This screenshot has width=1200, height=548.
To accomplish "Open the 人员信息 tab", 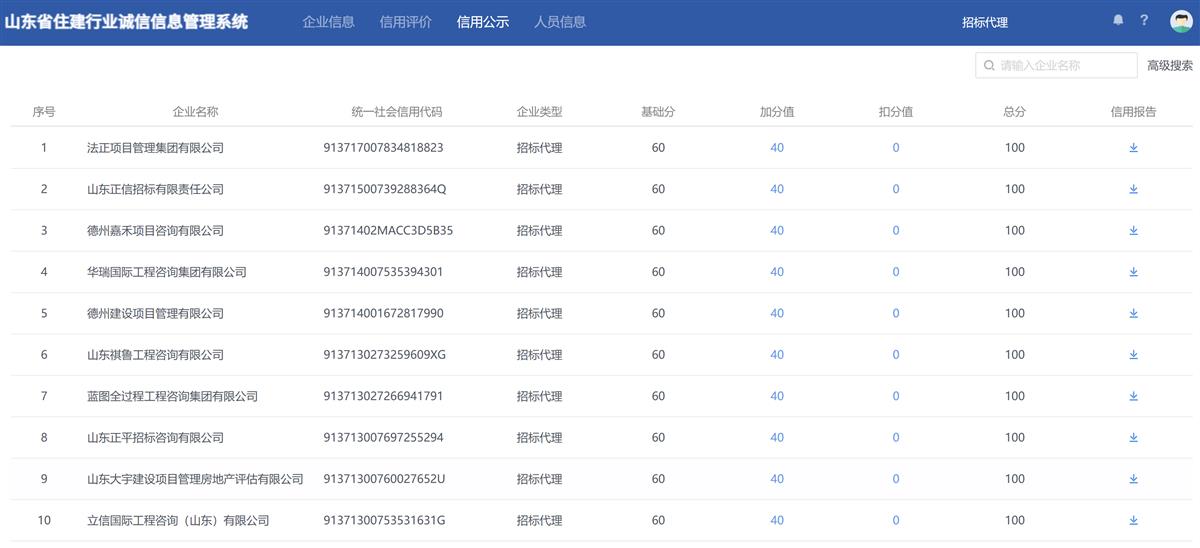I will (x=560, y=22).
